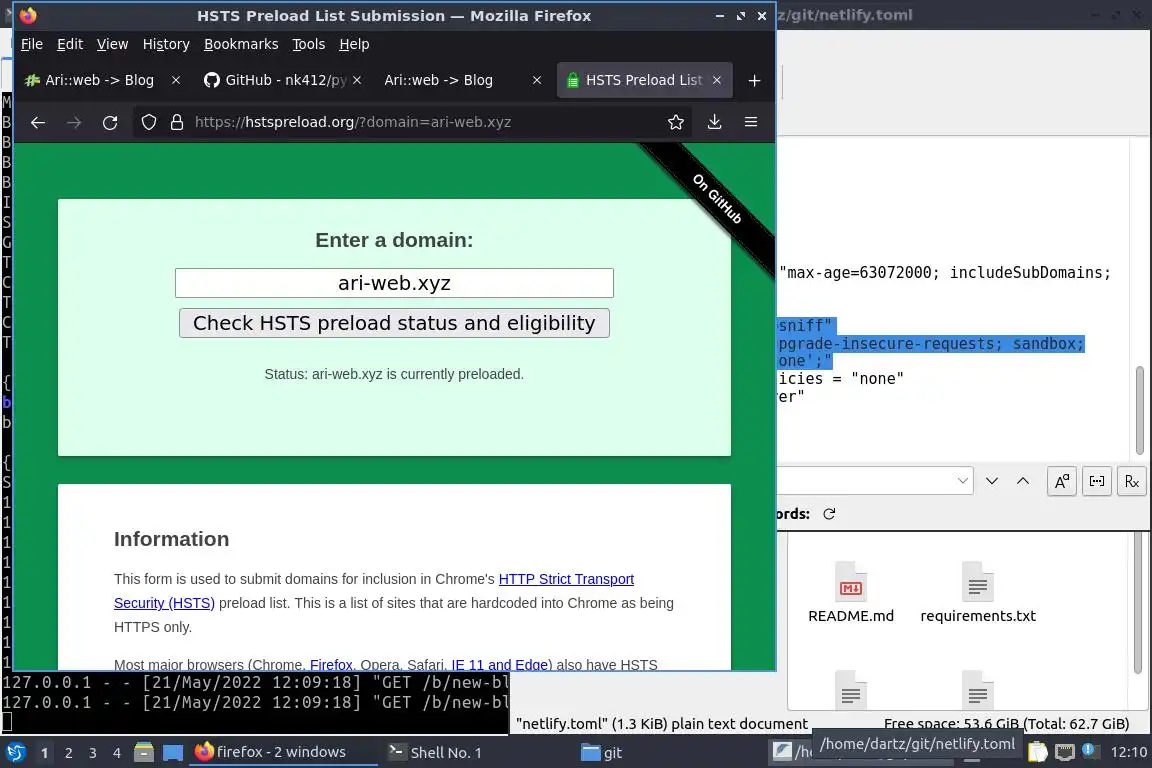The image size is (1152, 768).
Task: Switch to desktop workspace 3
Action: [x=93, y=753]
